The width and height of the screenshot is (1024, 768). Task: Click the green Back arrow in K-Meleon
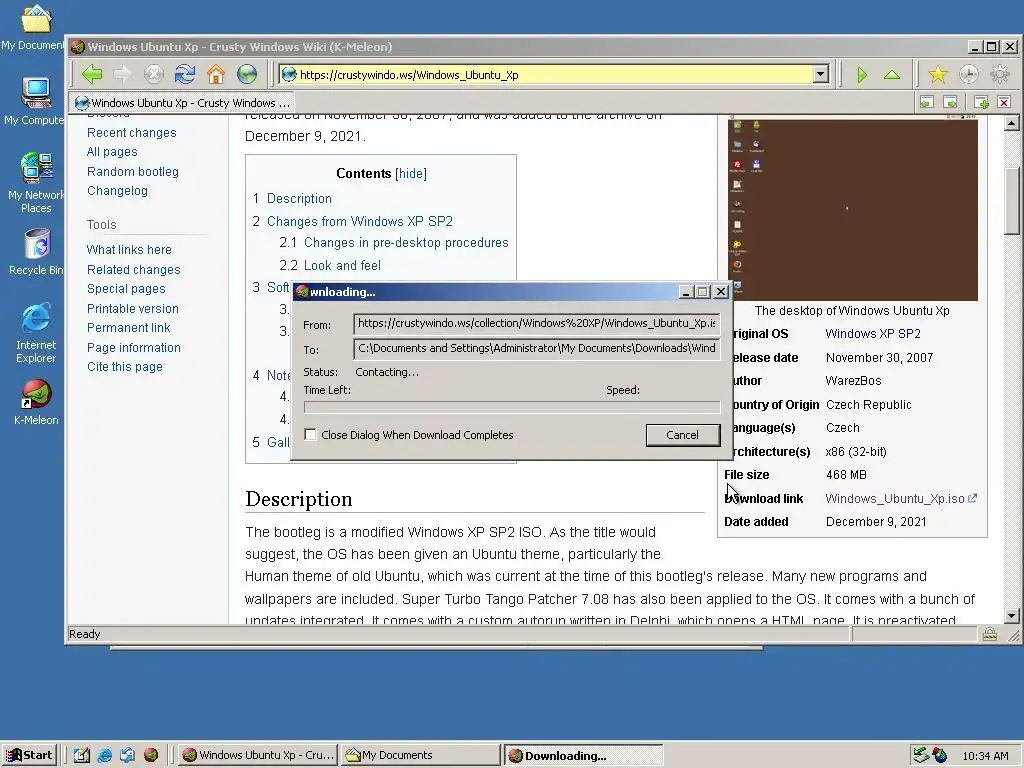92,74
